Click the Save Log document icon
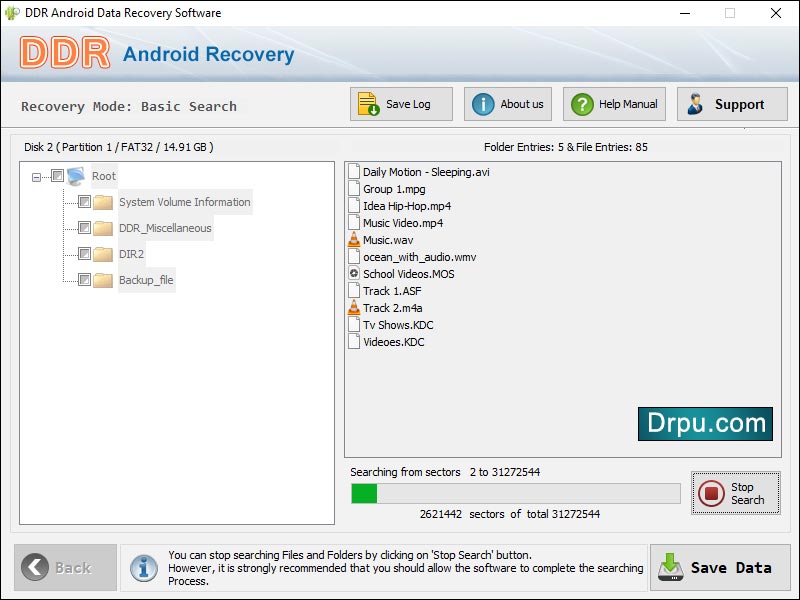 366,103
